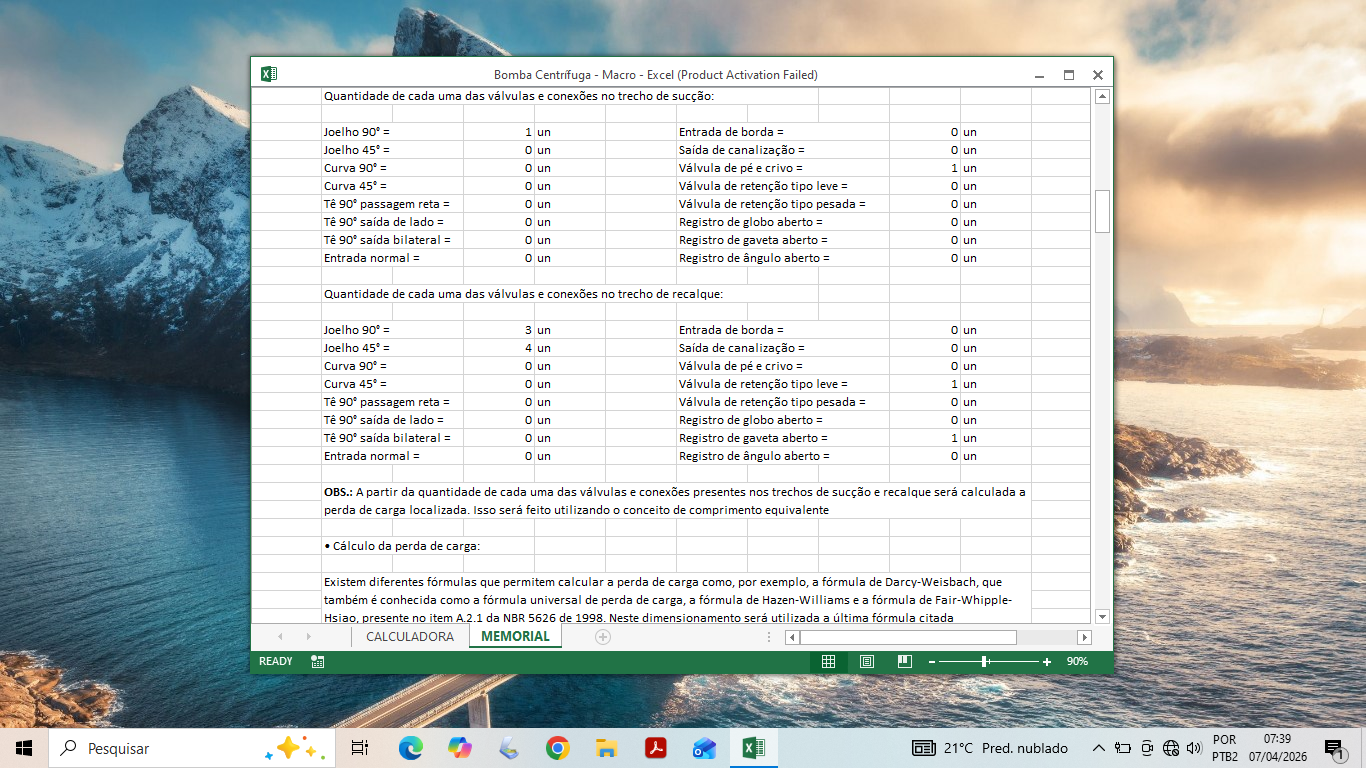Viewport: 1366px width, 768px height.
Task: Switch to Page Layout view
Action: (x=866, y=661)
